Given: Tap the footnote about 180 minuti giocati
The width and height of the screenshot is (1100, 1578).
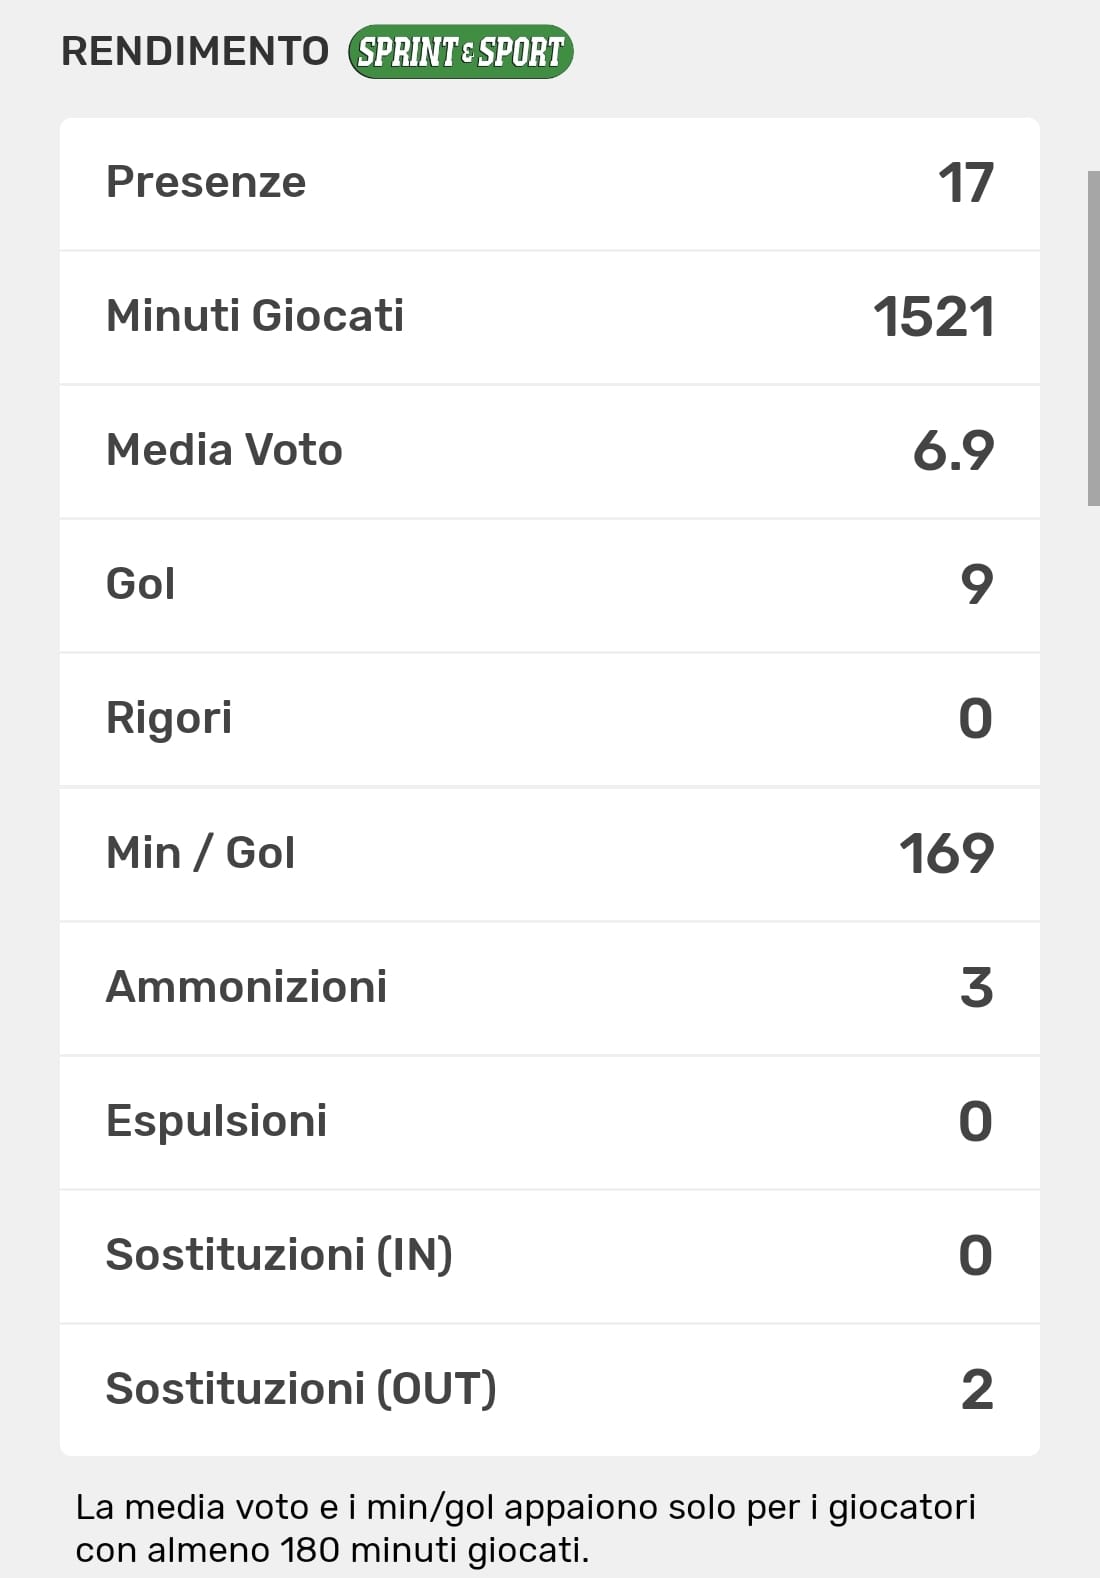Looking at the screenshot, I should pos(525,1528).
